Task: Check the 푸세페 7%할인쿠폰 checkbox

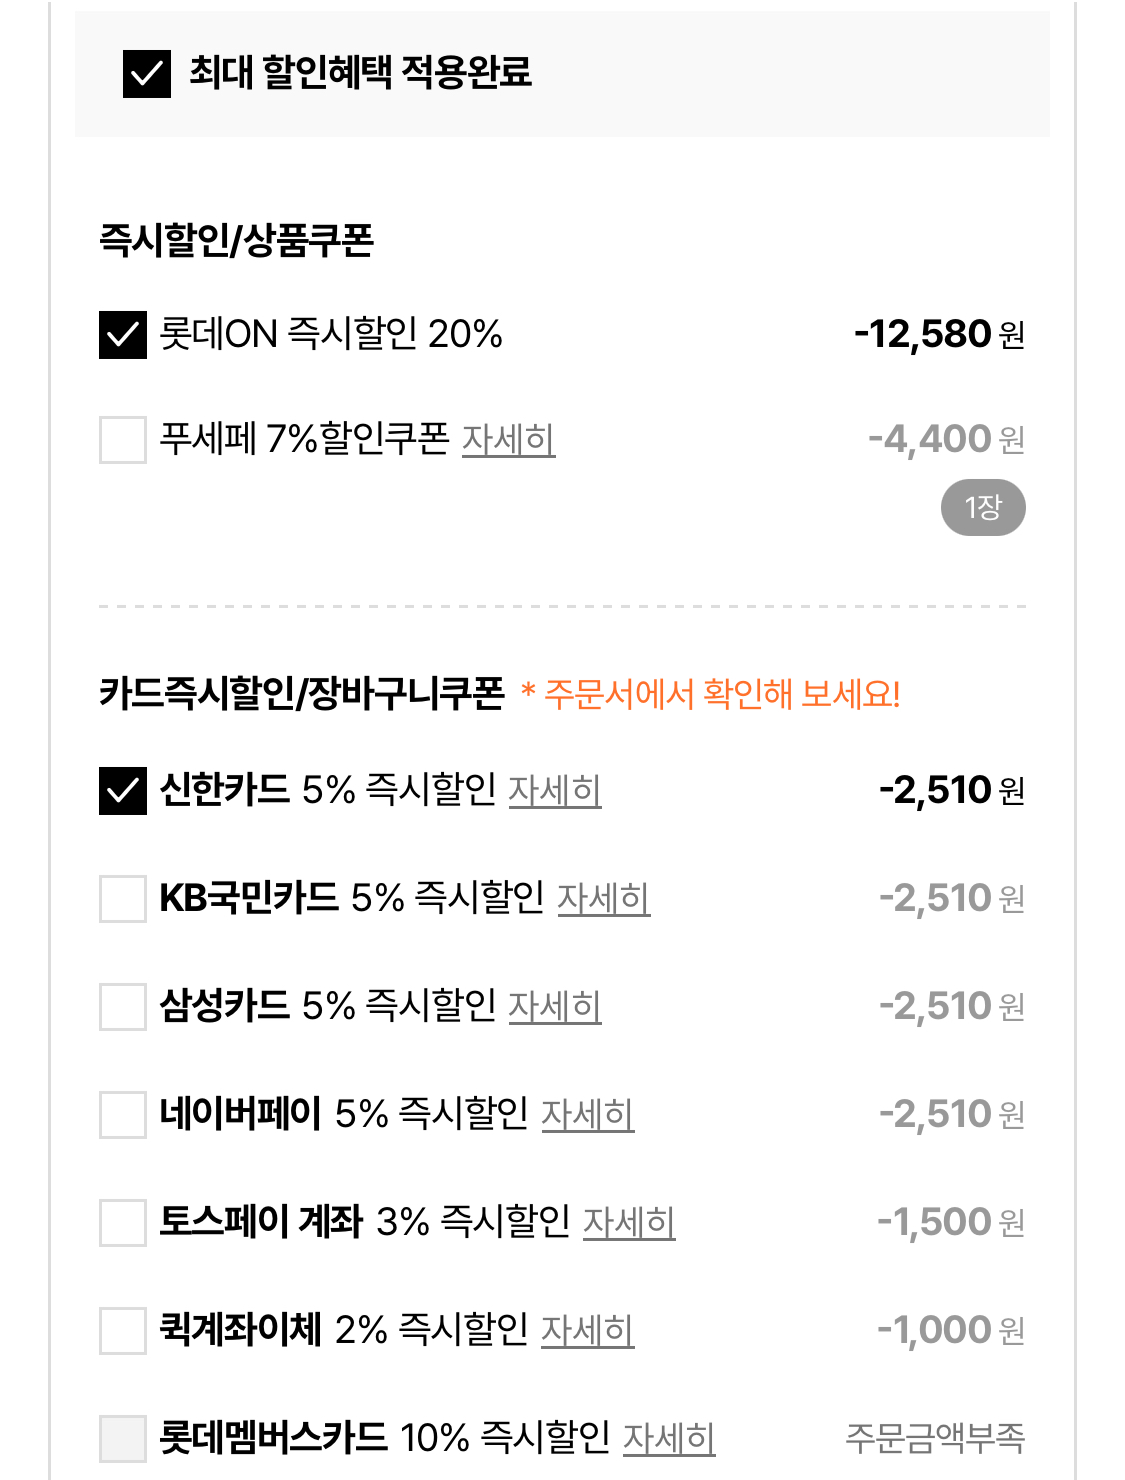Action: click(123, 440)
